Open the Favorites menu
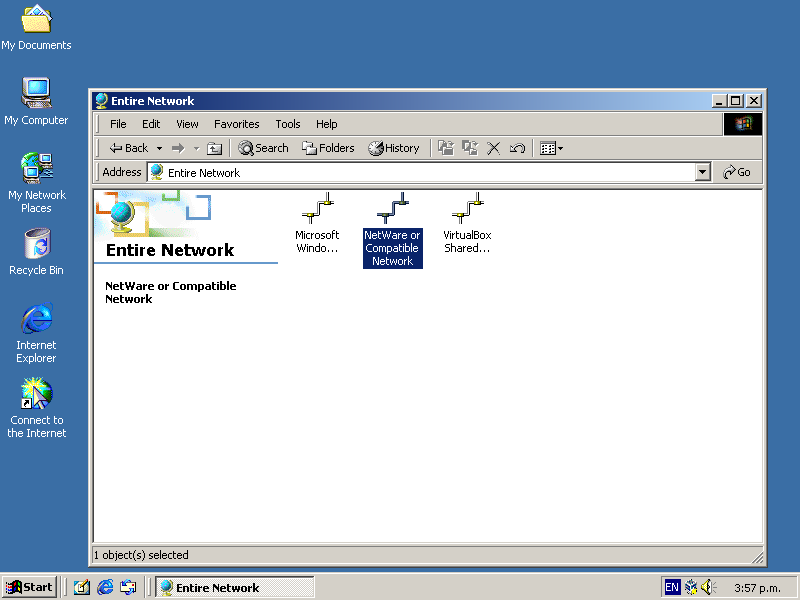This screenshot has height=600, width=800. coord(237,124)
